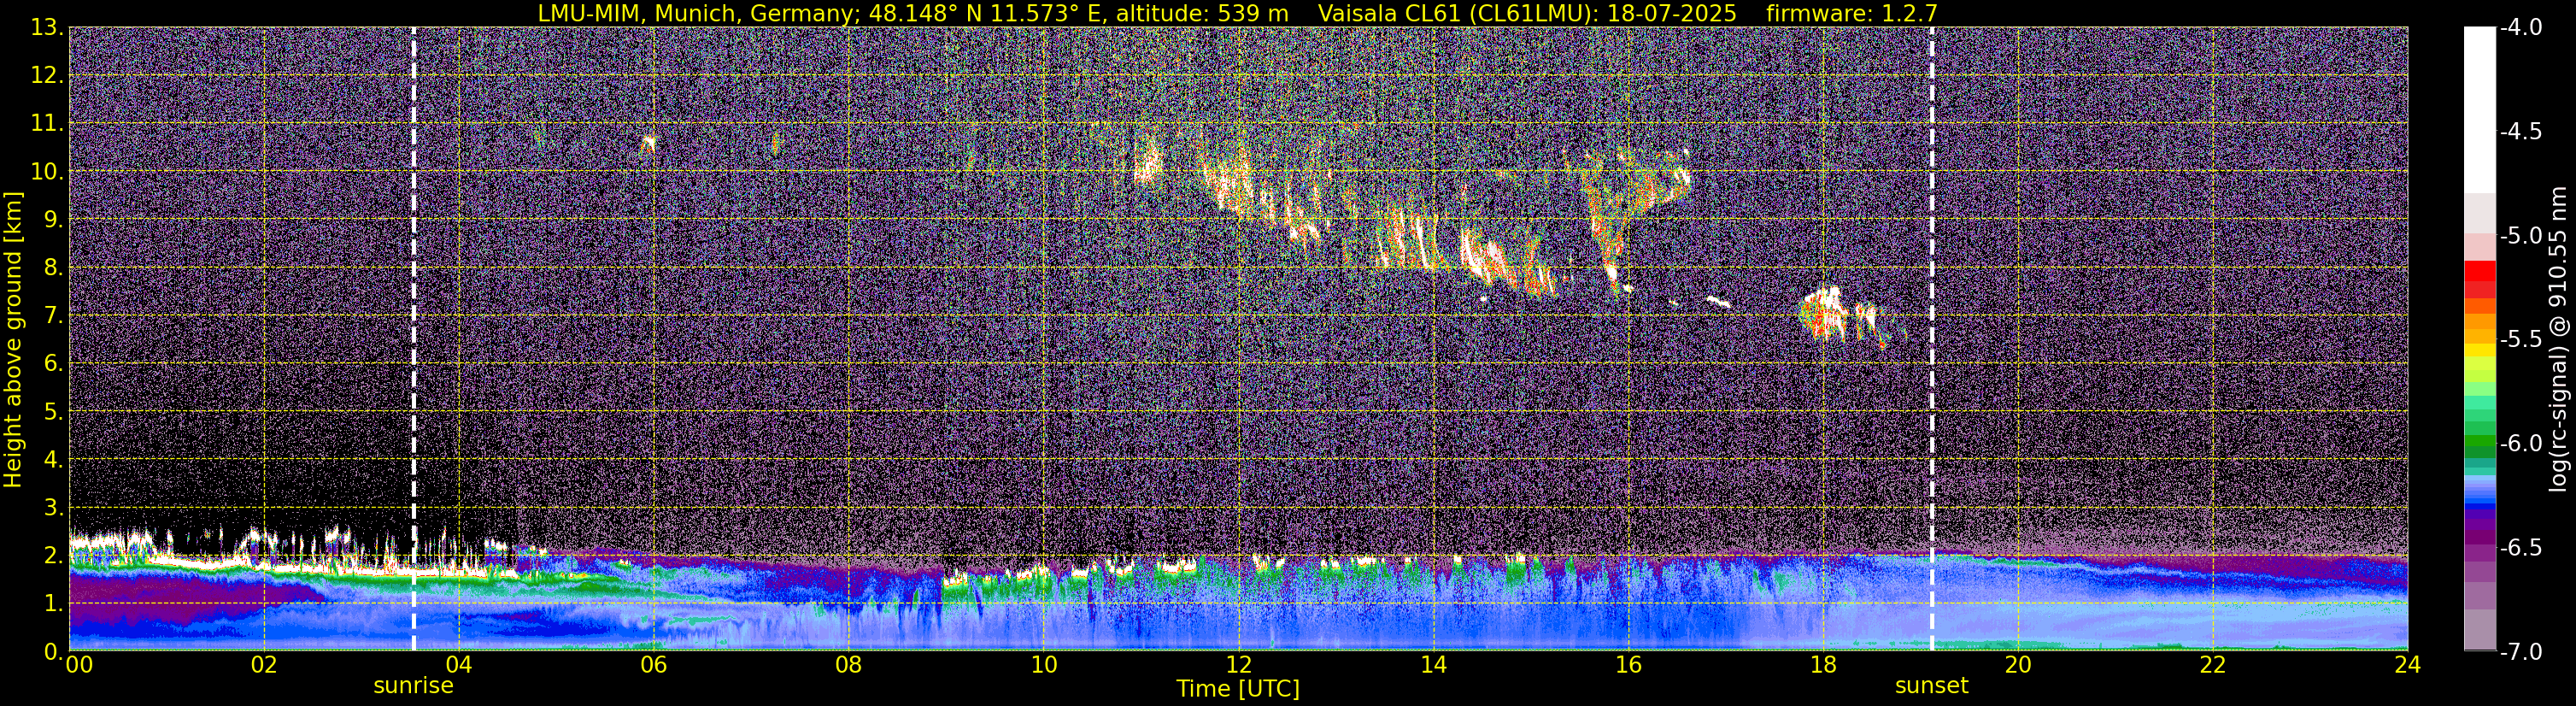
Task: Pick the white top section of the colorbar
Action: (x=2479, y=110)
